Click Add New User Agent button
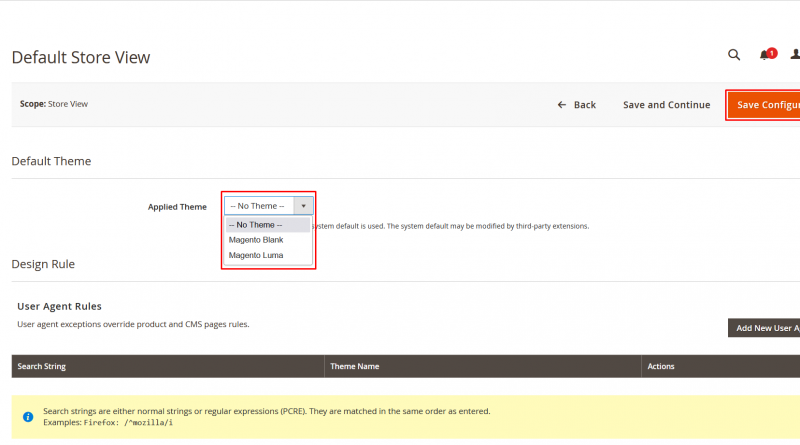Viewport: 800px width, 445px height. [765, 328]
